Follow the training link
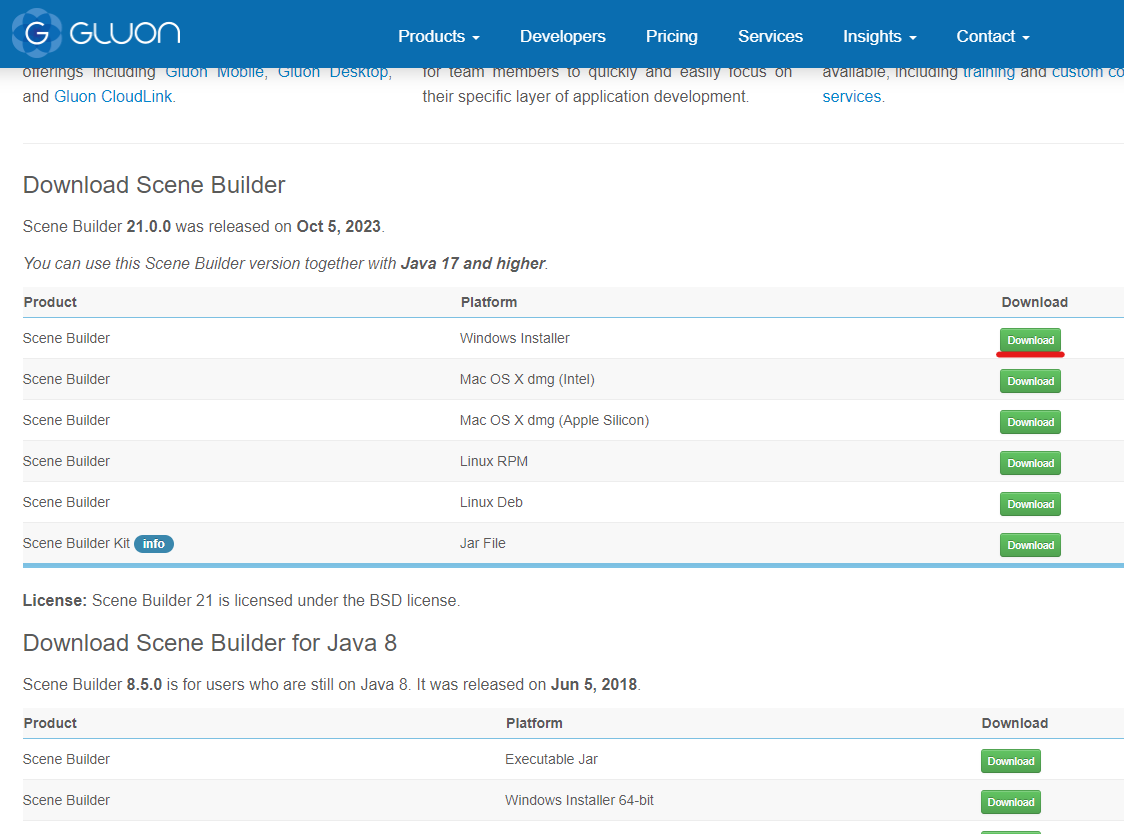 coord(990,71)
